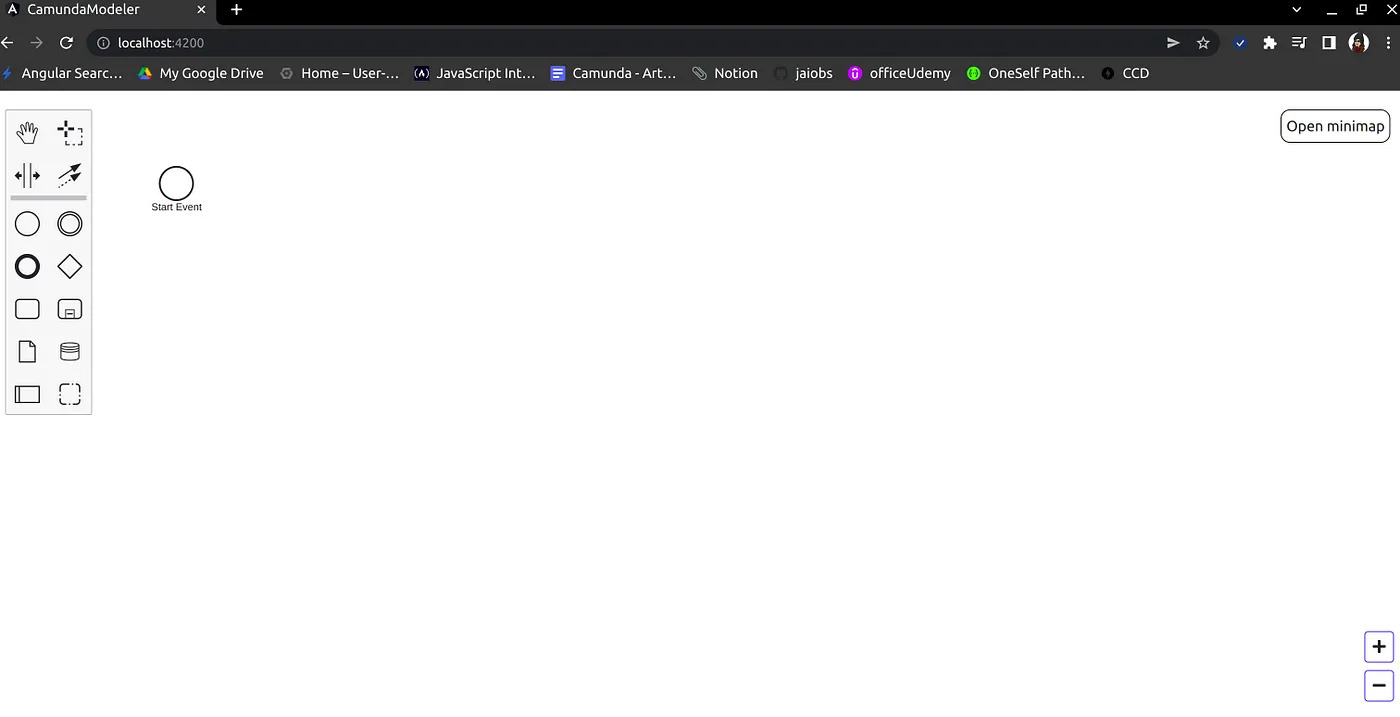Open the tab search dropdown arrow
This screenshot has width=1400, height=717.
[1297, 10]
